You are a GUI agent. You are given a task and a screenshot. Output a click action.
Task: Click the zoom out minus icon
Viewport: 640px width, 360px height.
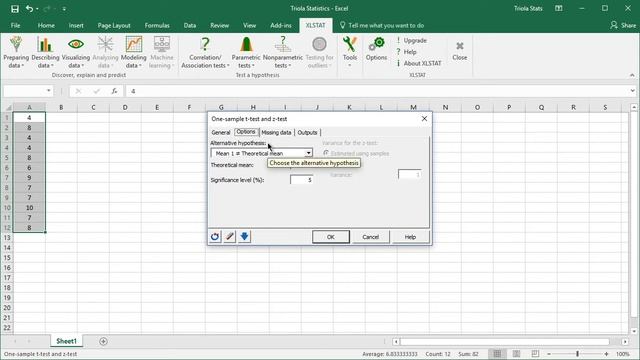coord(549,354)
